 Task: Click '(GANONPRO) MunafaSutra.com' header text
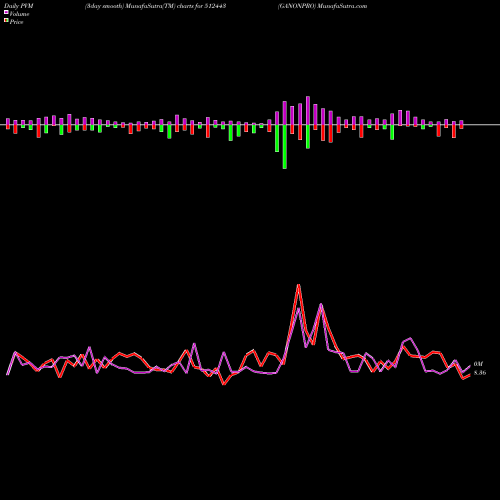coord(322,6)
